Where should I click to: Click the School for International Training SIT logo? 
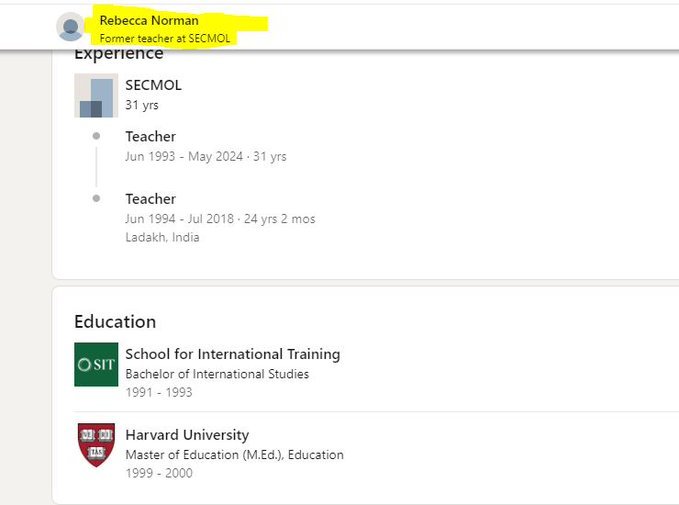click(x=96, y=364)
